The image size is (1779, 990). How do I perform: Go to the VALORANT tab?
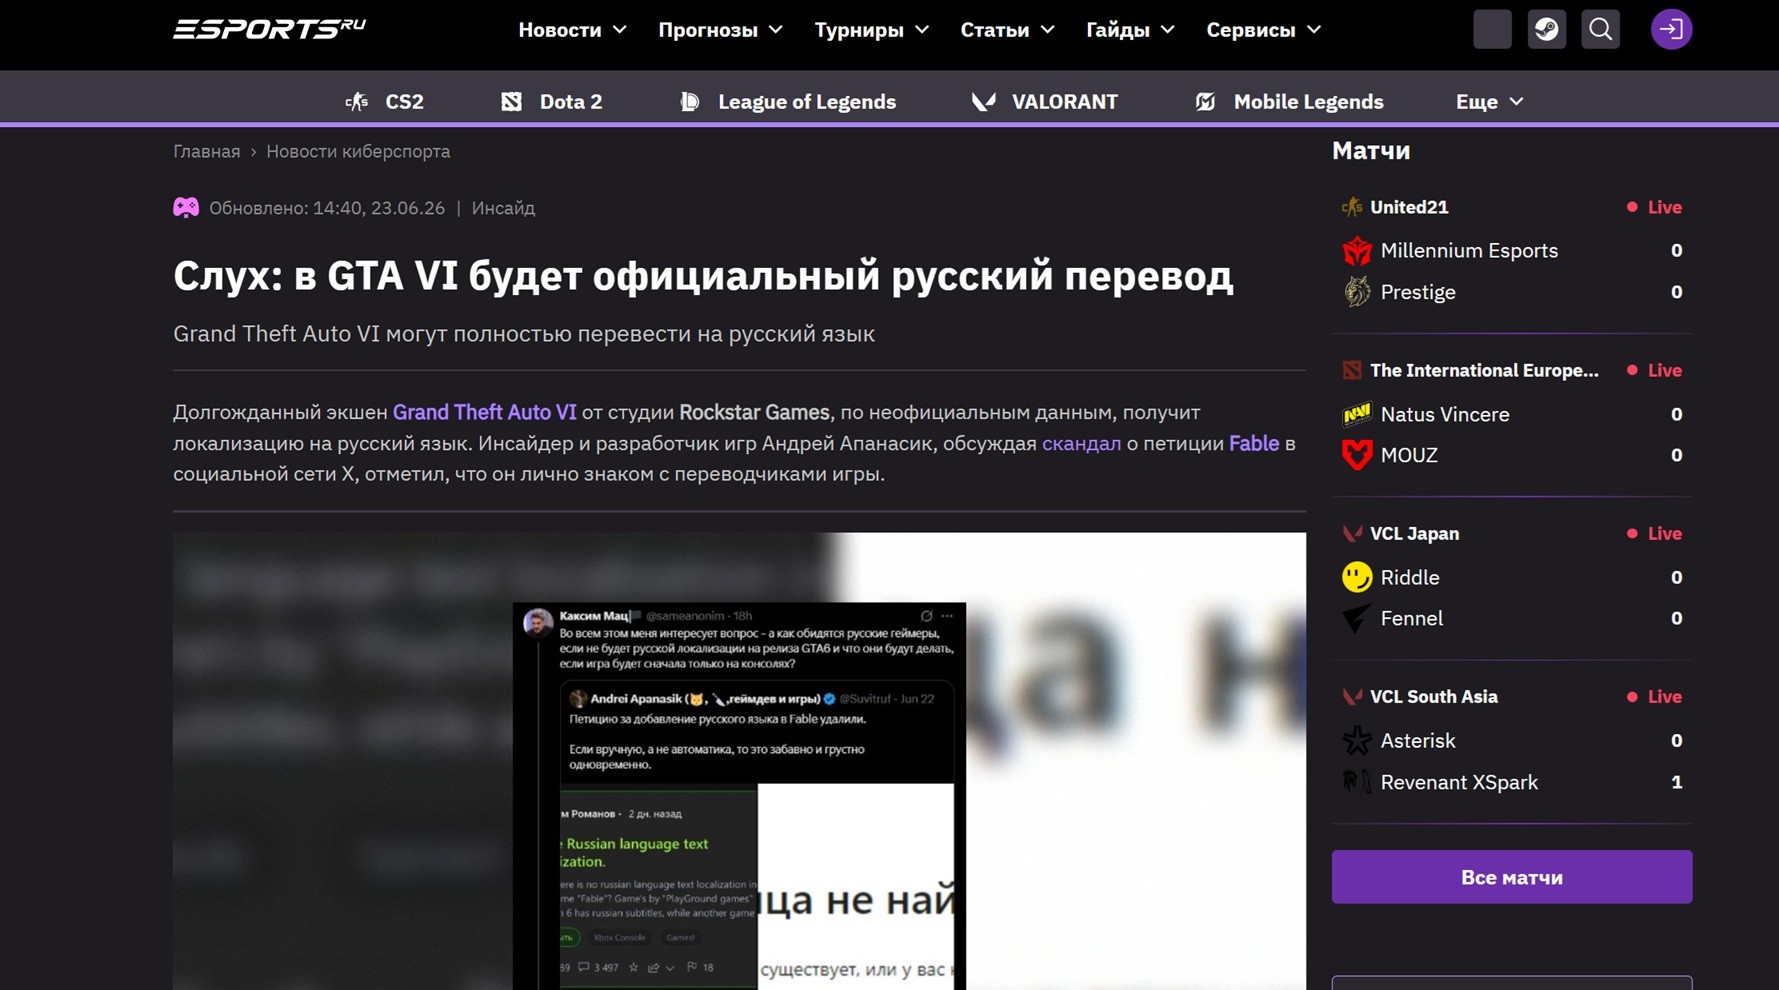click(x=1045, y=101)
